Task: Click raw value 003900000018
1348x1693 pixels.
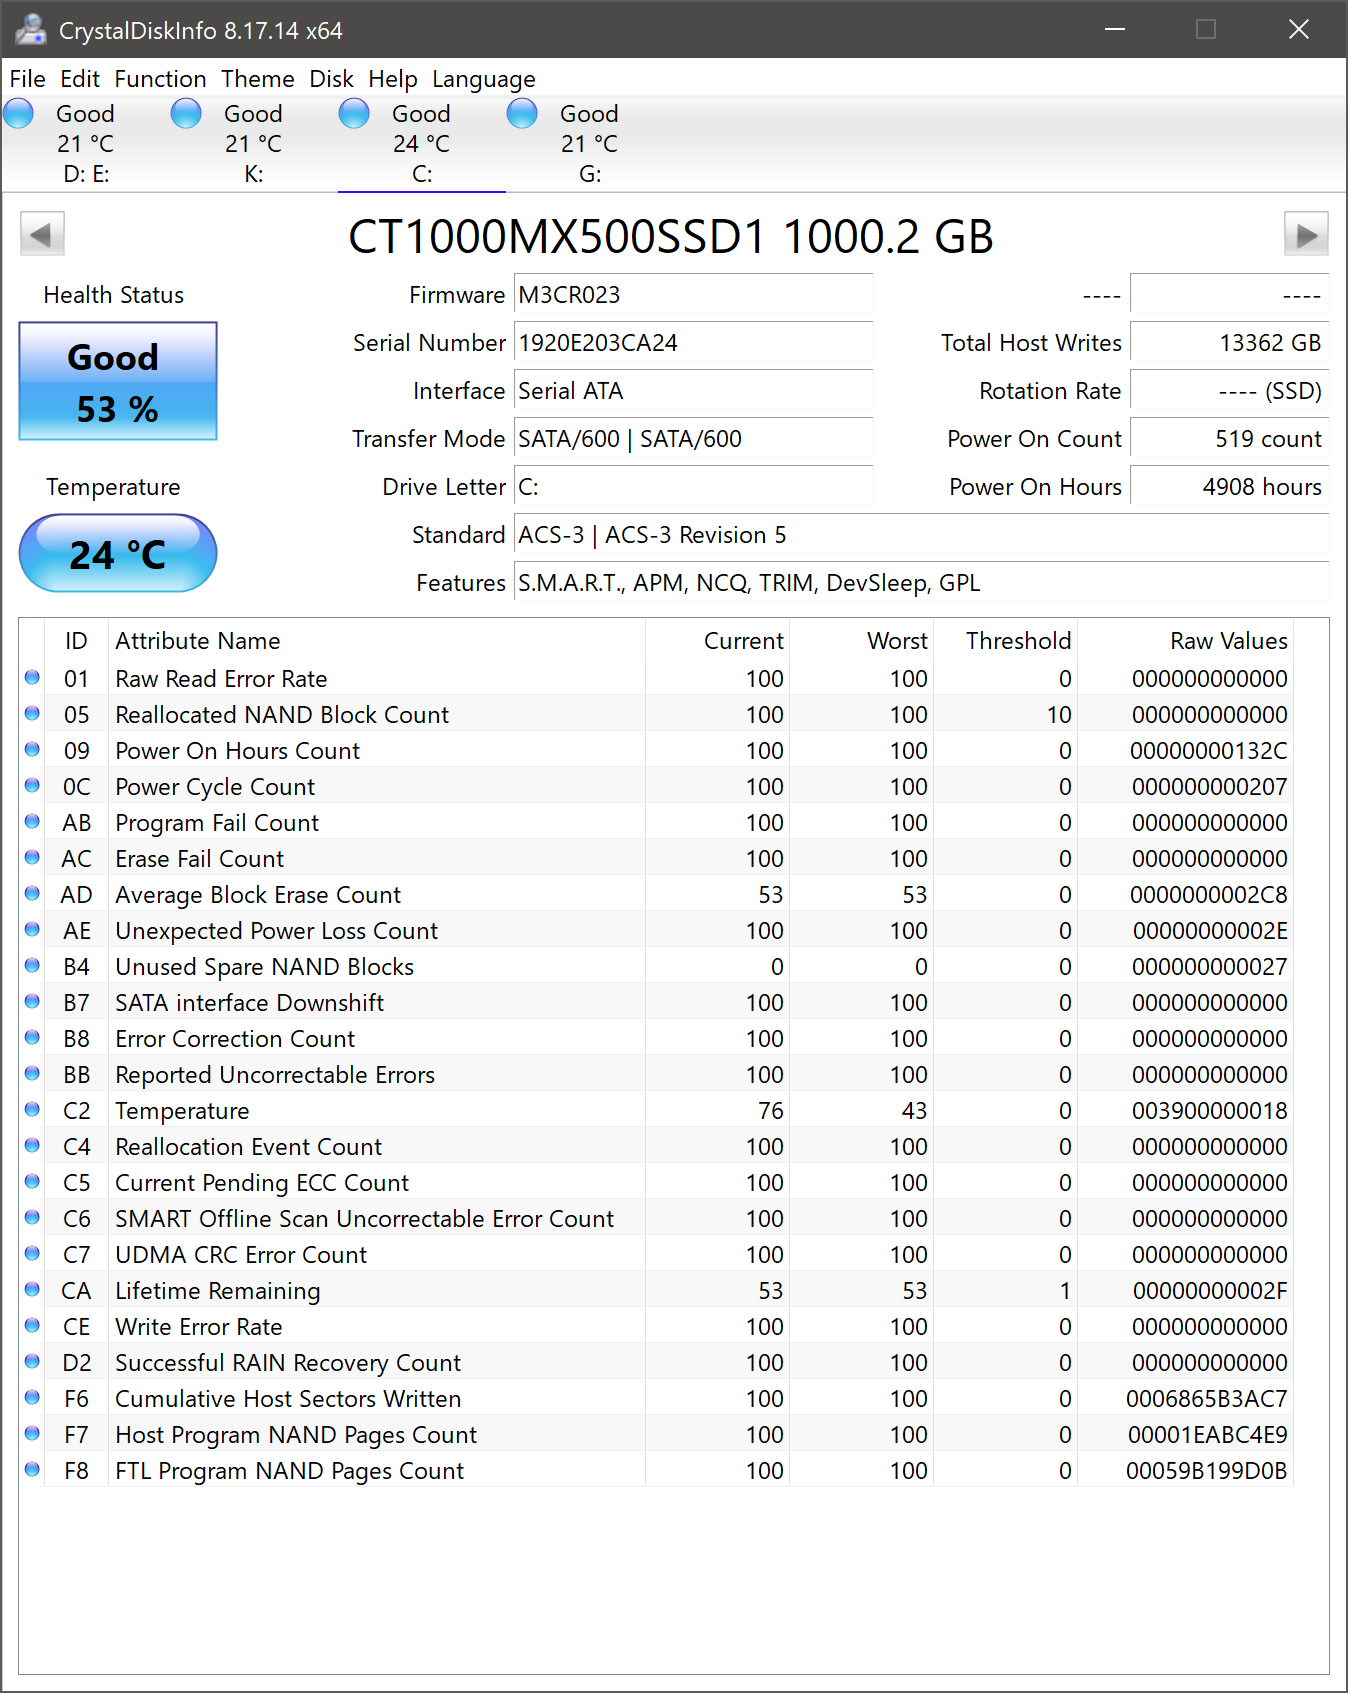Action: pos(1210,1110)
